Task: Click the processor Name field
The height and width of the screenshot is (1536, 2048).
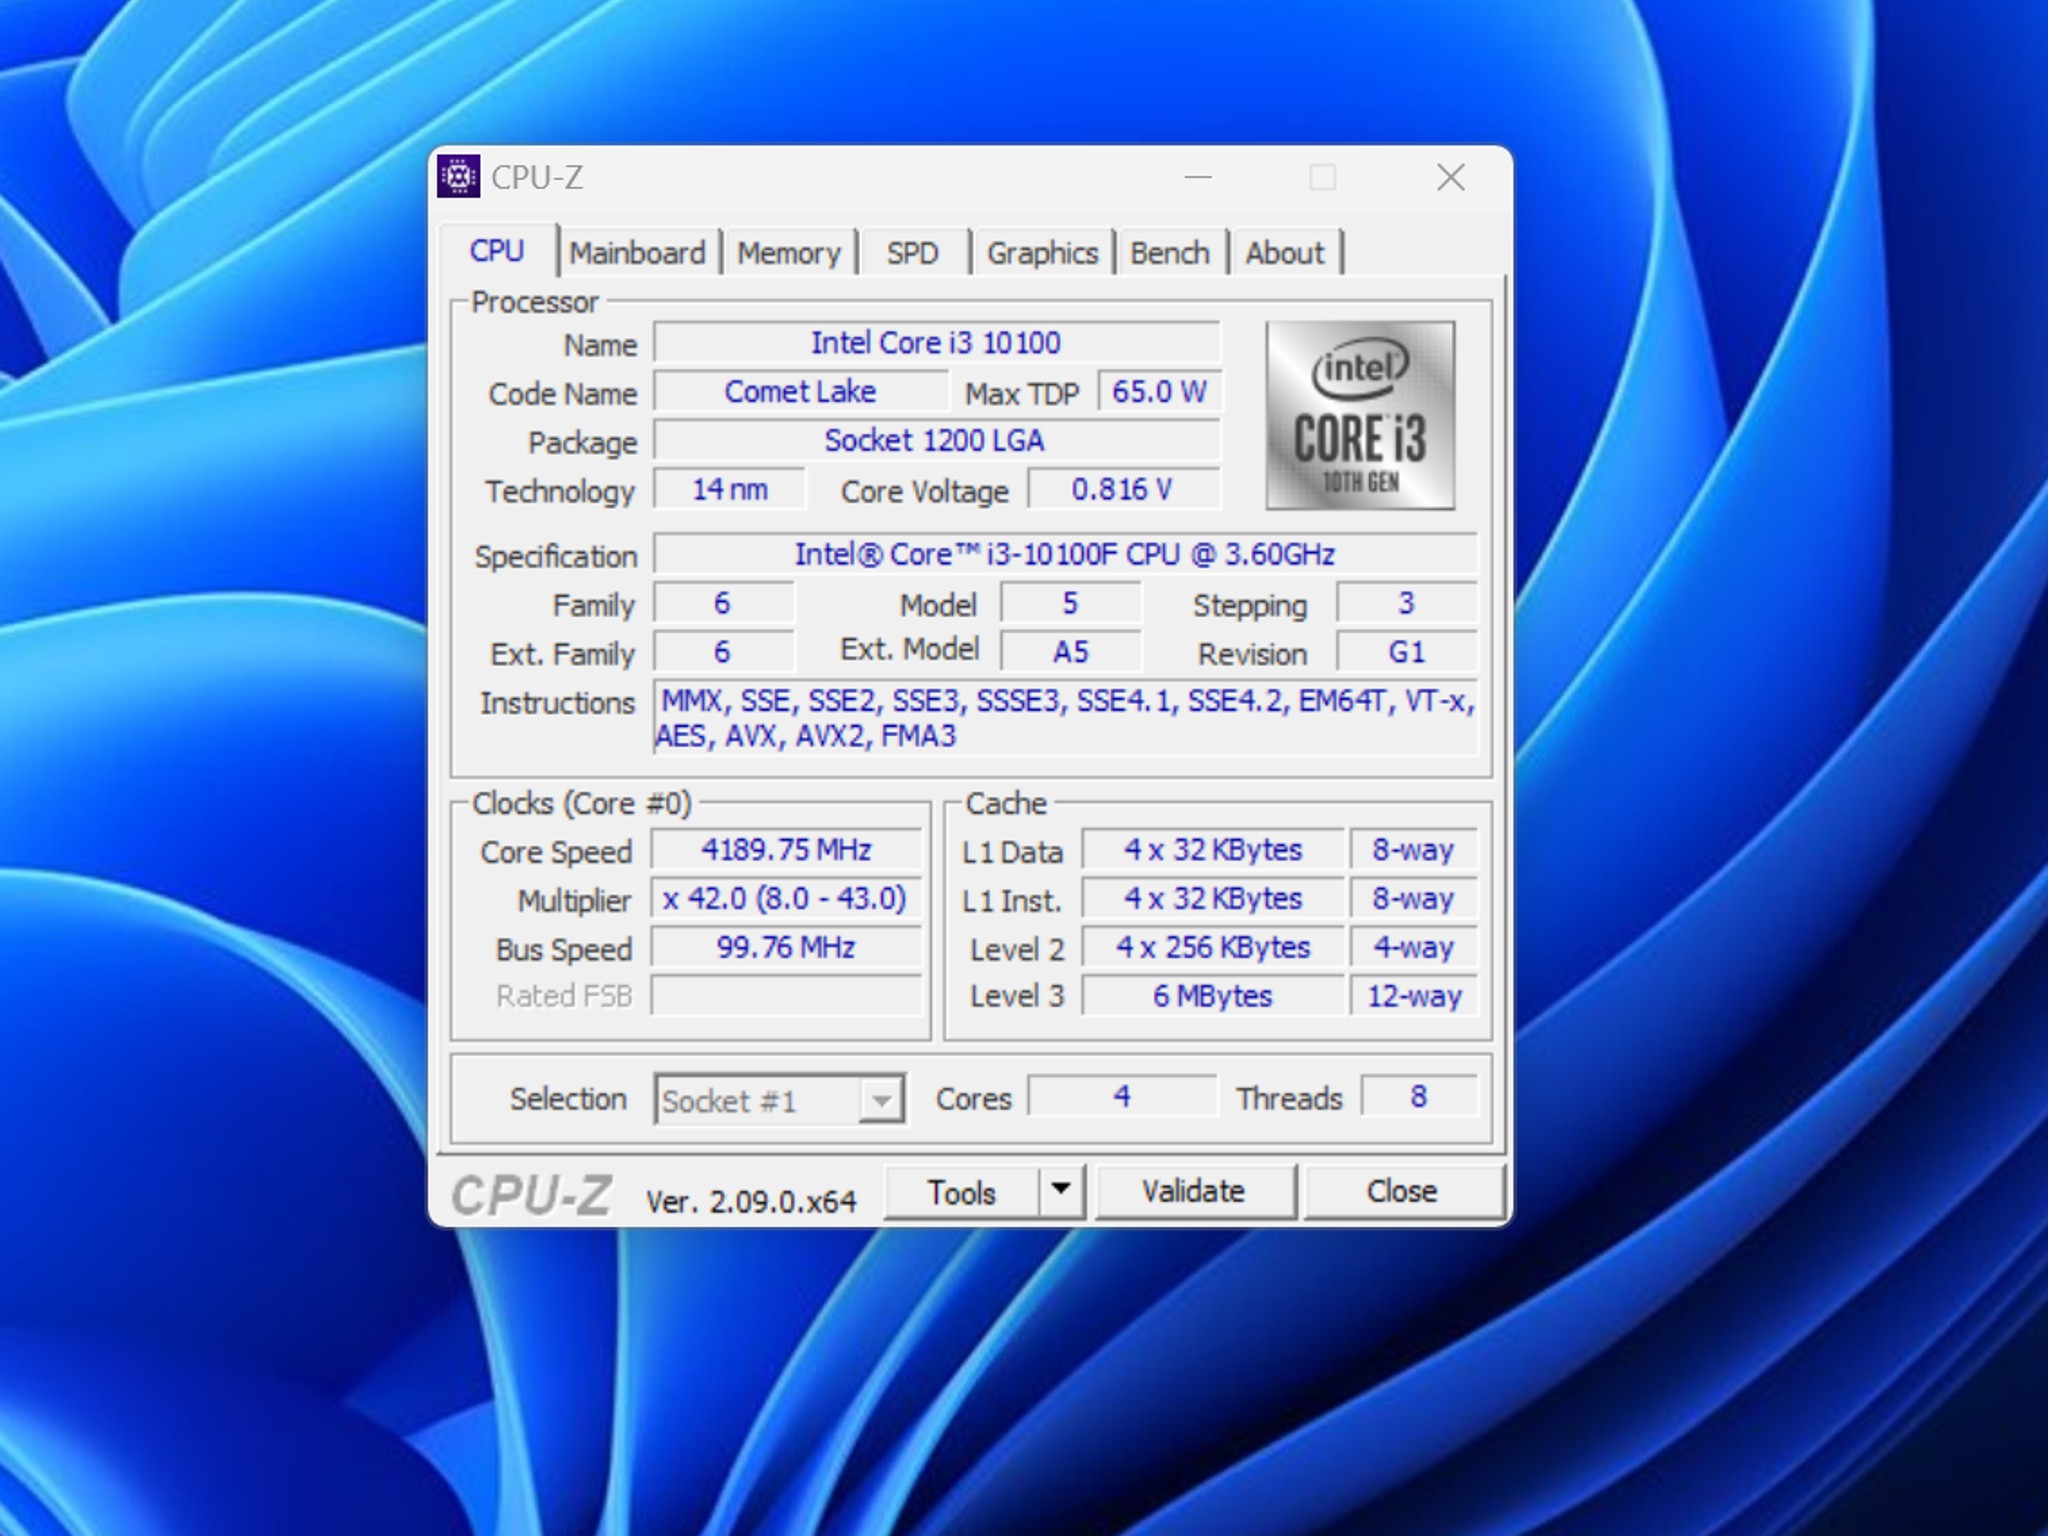Action: point(936,342)
